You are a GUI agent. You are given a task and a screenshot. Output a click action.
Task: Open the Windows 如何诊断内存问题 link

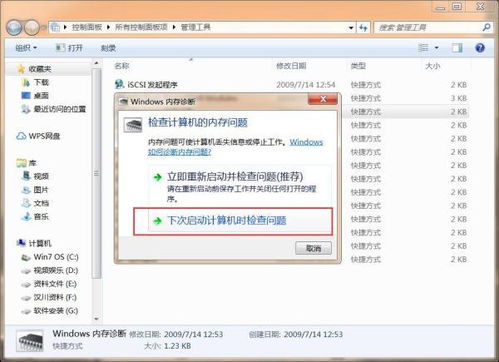[235, 147]
